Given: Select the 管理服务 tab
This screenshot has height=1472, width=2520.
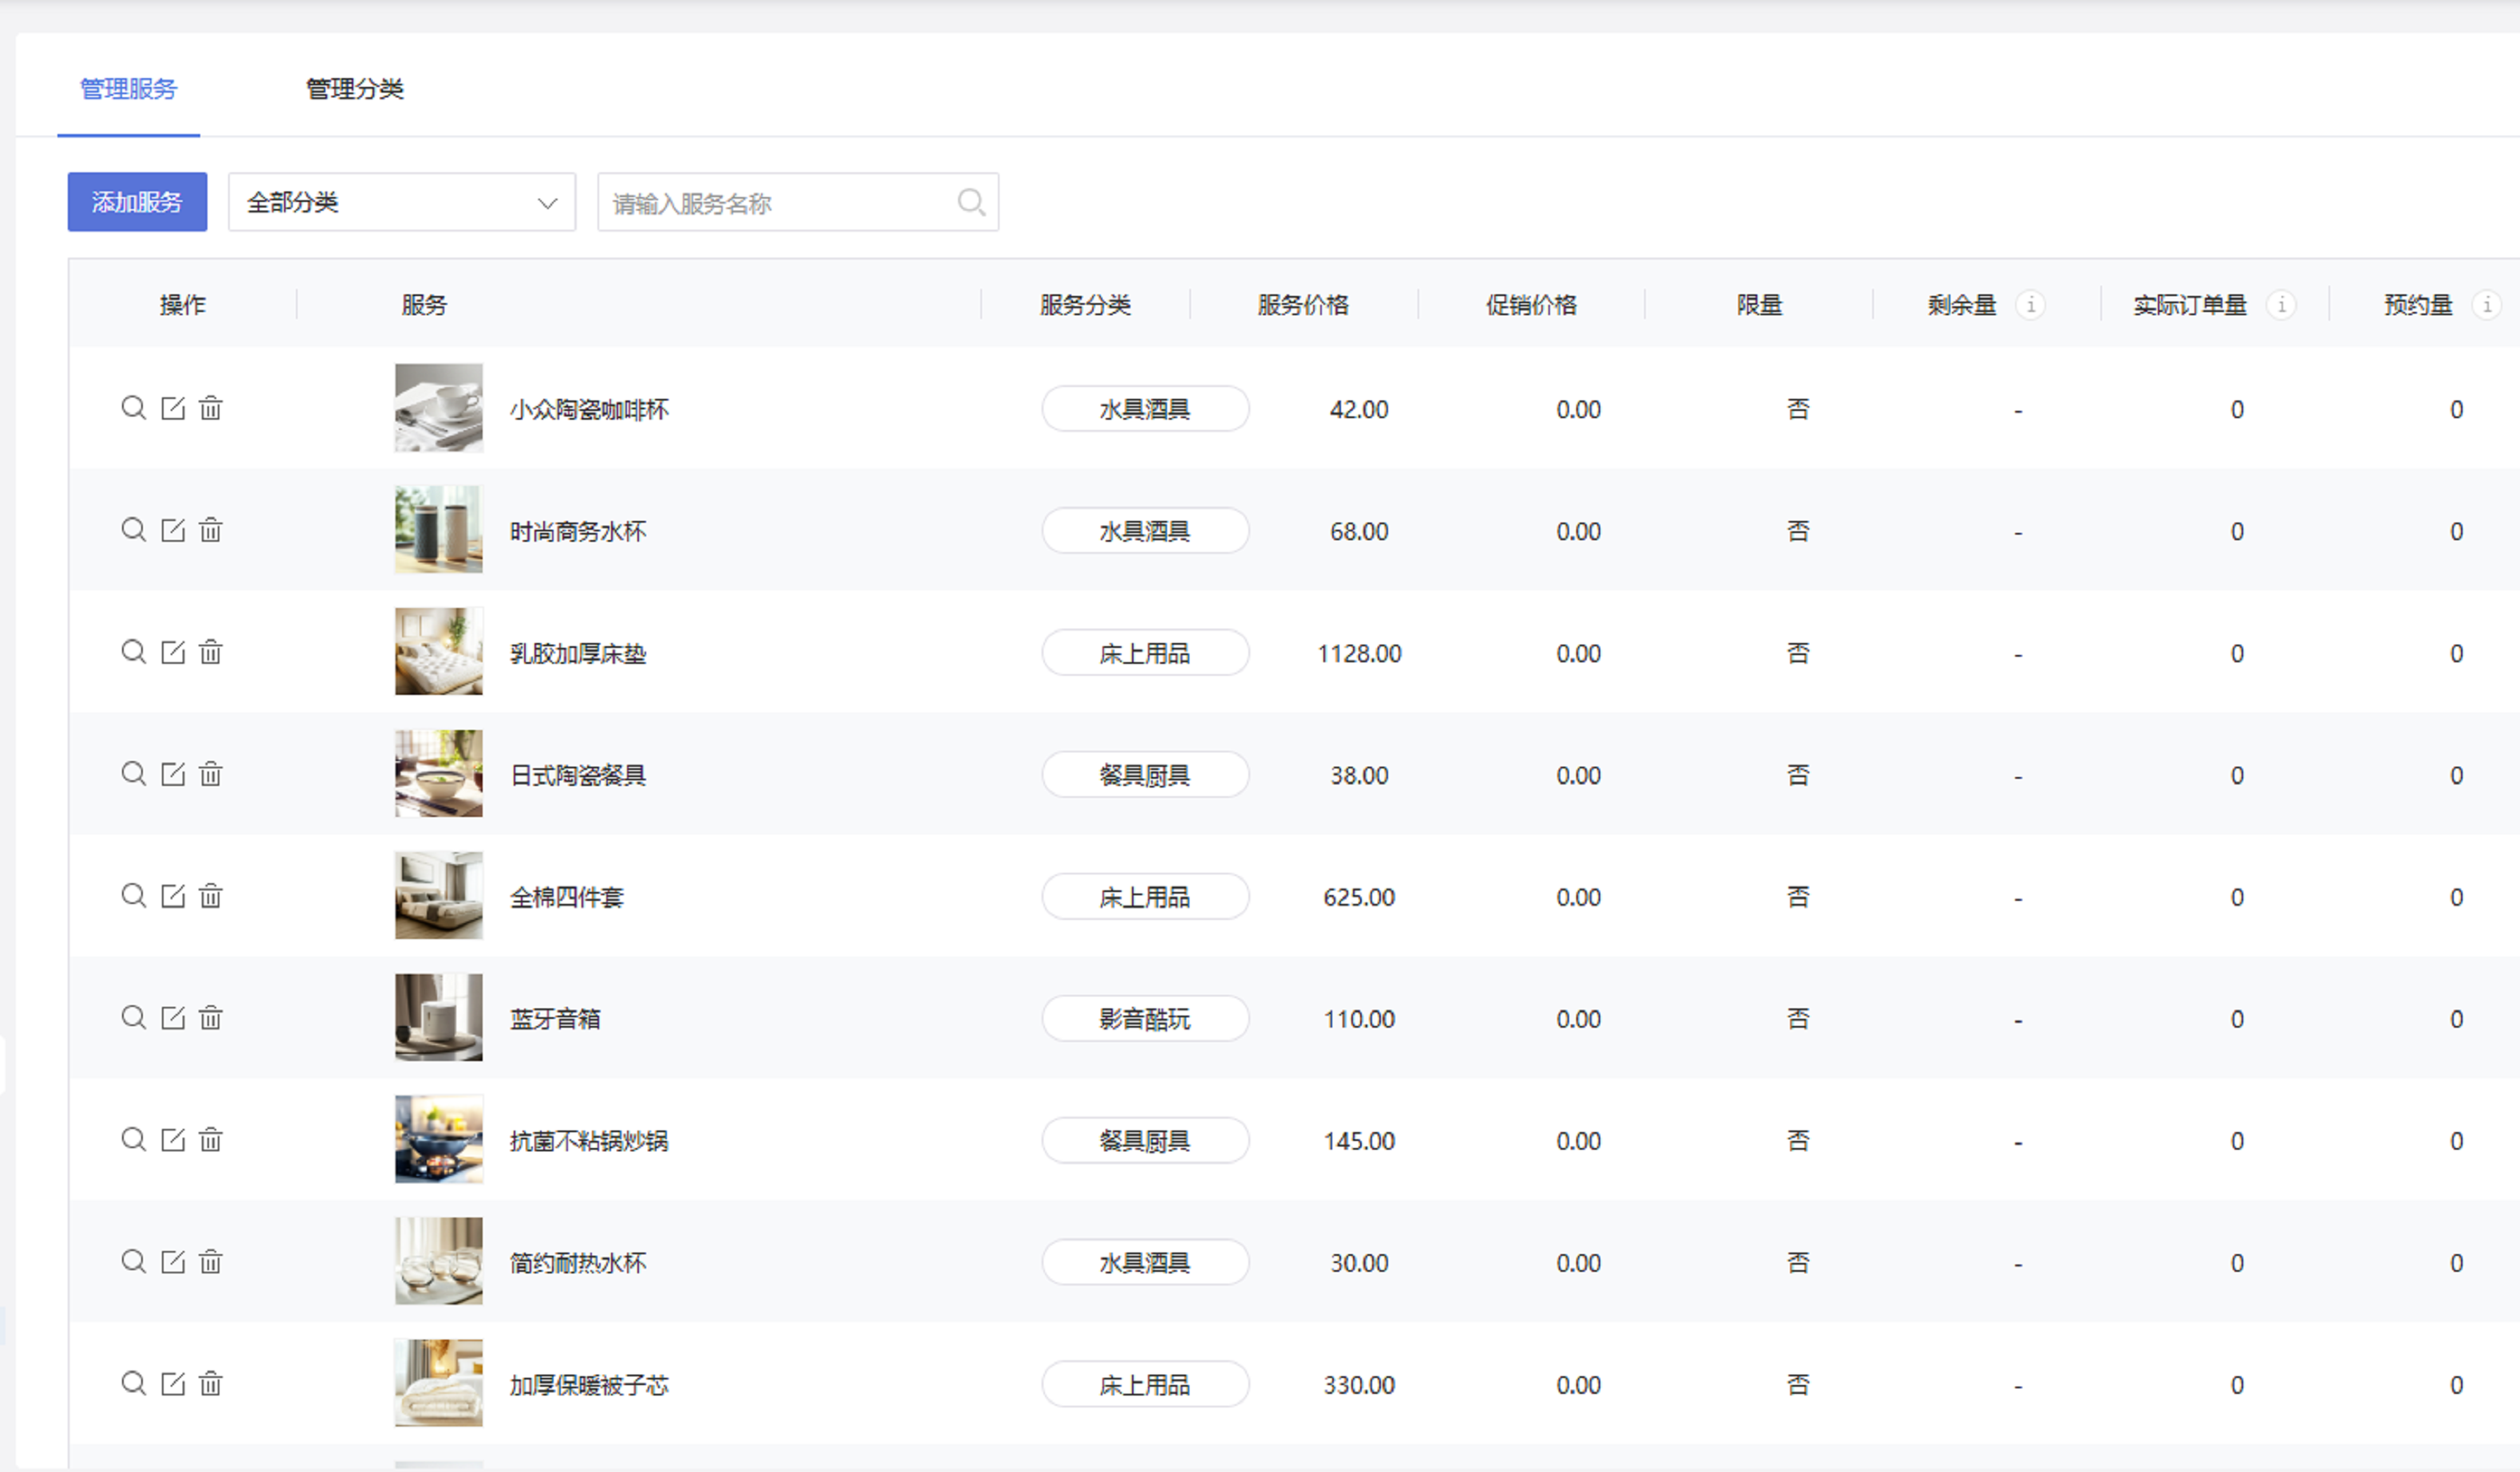Looking at the screenshot, I should [128, 89].
